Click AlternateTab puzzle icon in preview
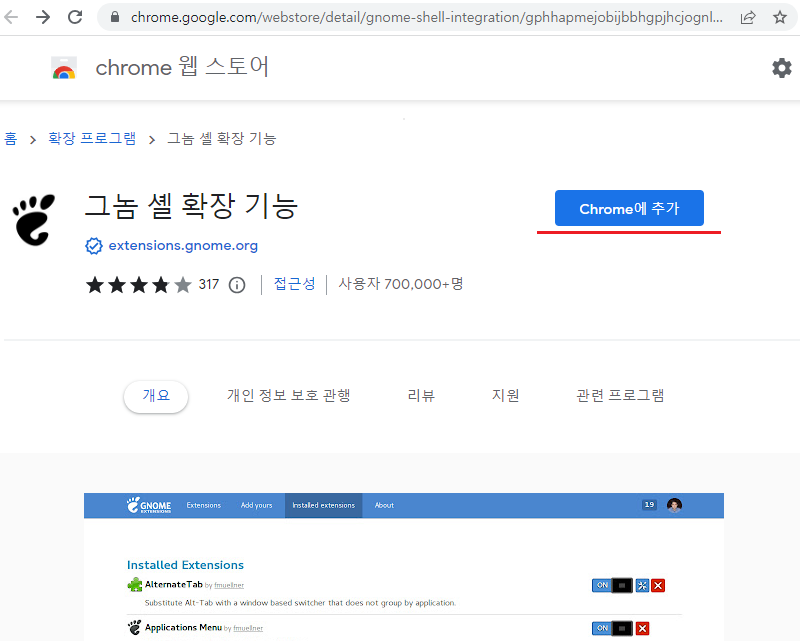 point(135,584)
